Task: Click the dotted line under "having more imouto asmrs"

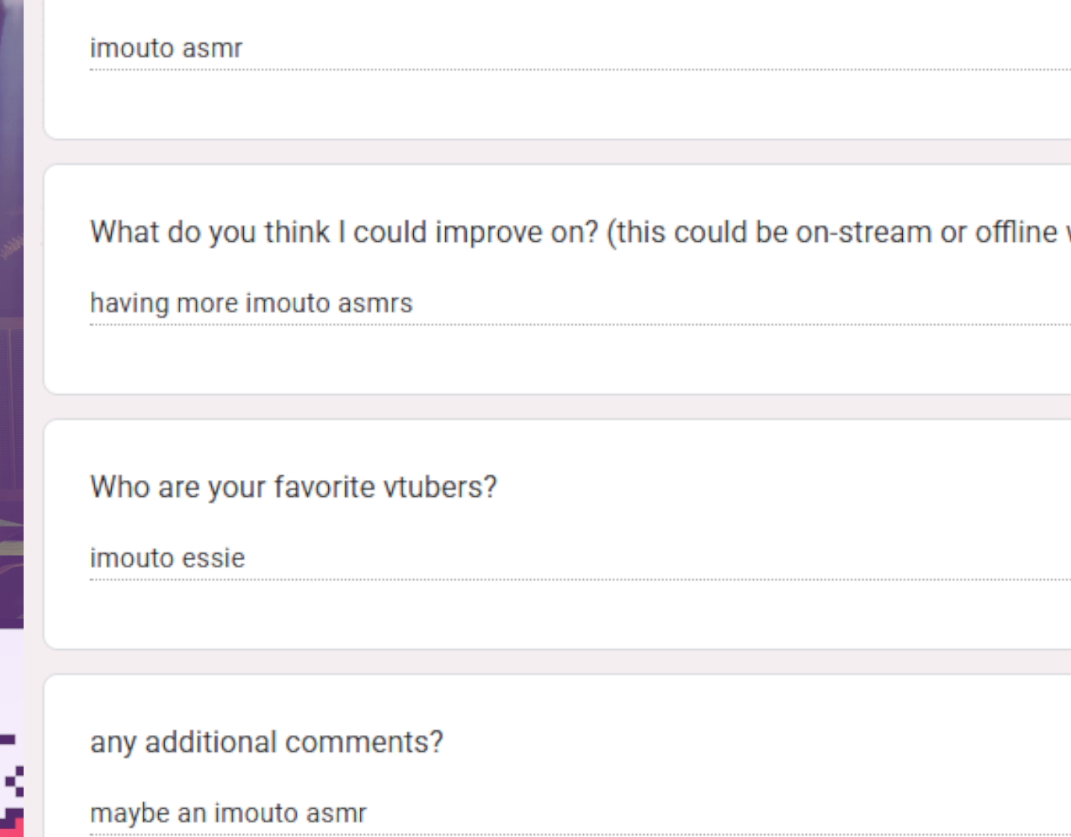Action: coord(581,325)
